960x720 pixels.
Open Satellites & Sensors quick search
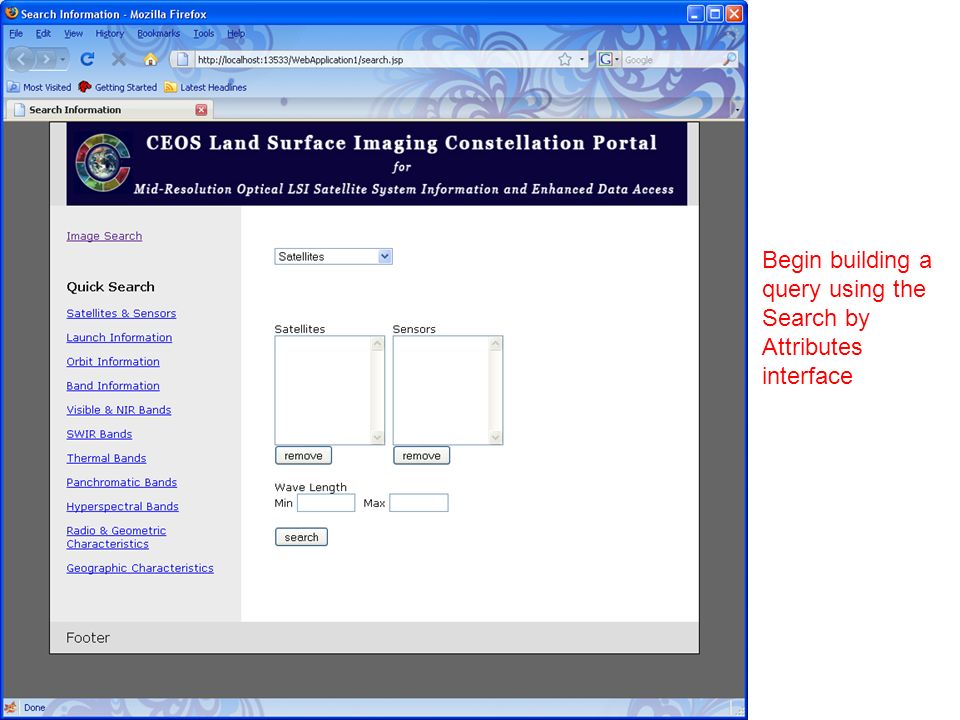pyautogui.click(x=121, y=313)
